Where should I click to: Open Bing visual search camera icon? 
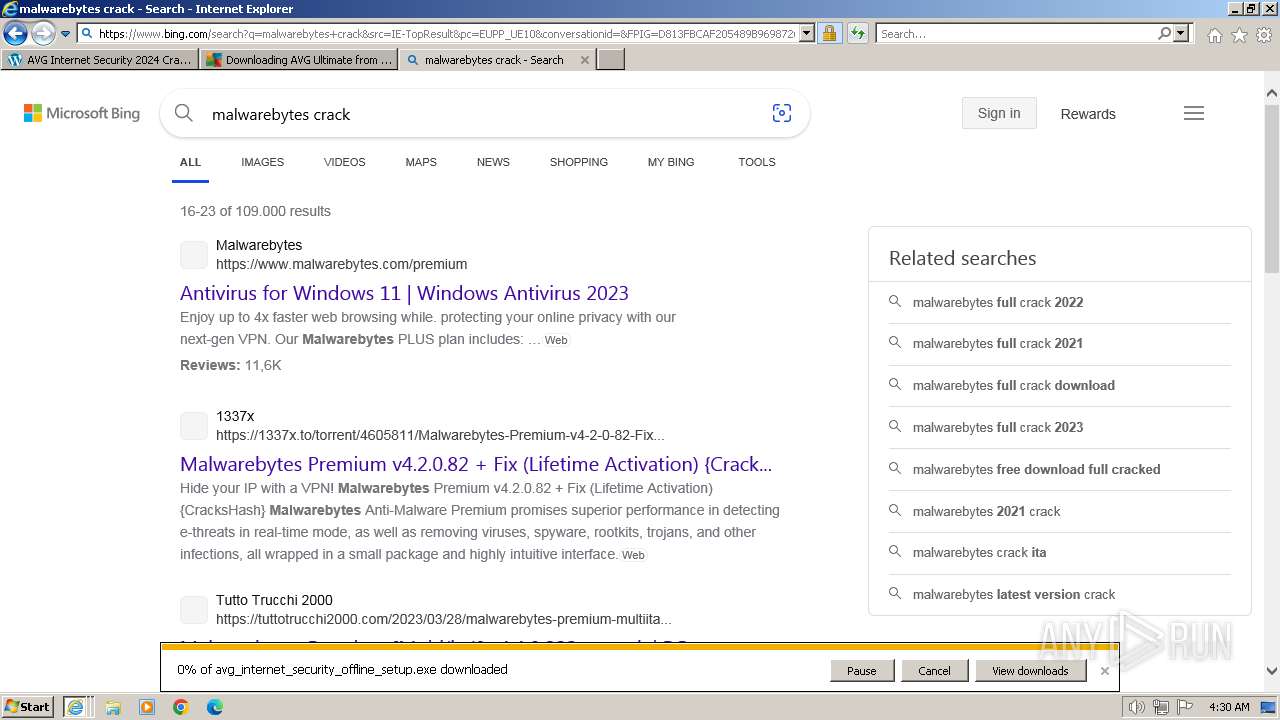click(x=782, y=113)
